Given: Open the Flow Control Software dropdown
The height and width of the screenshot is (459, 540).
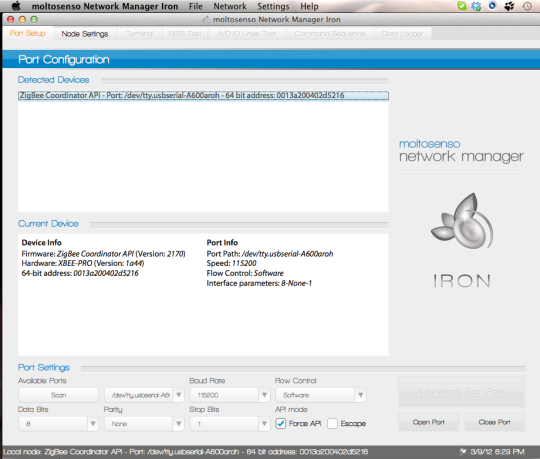Looking at the screenshot, I should click(x=321, y=395).
